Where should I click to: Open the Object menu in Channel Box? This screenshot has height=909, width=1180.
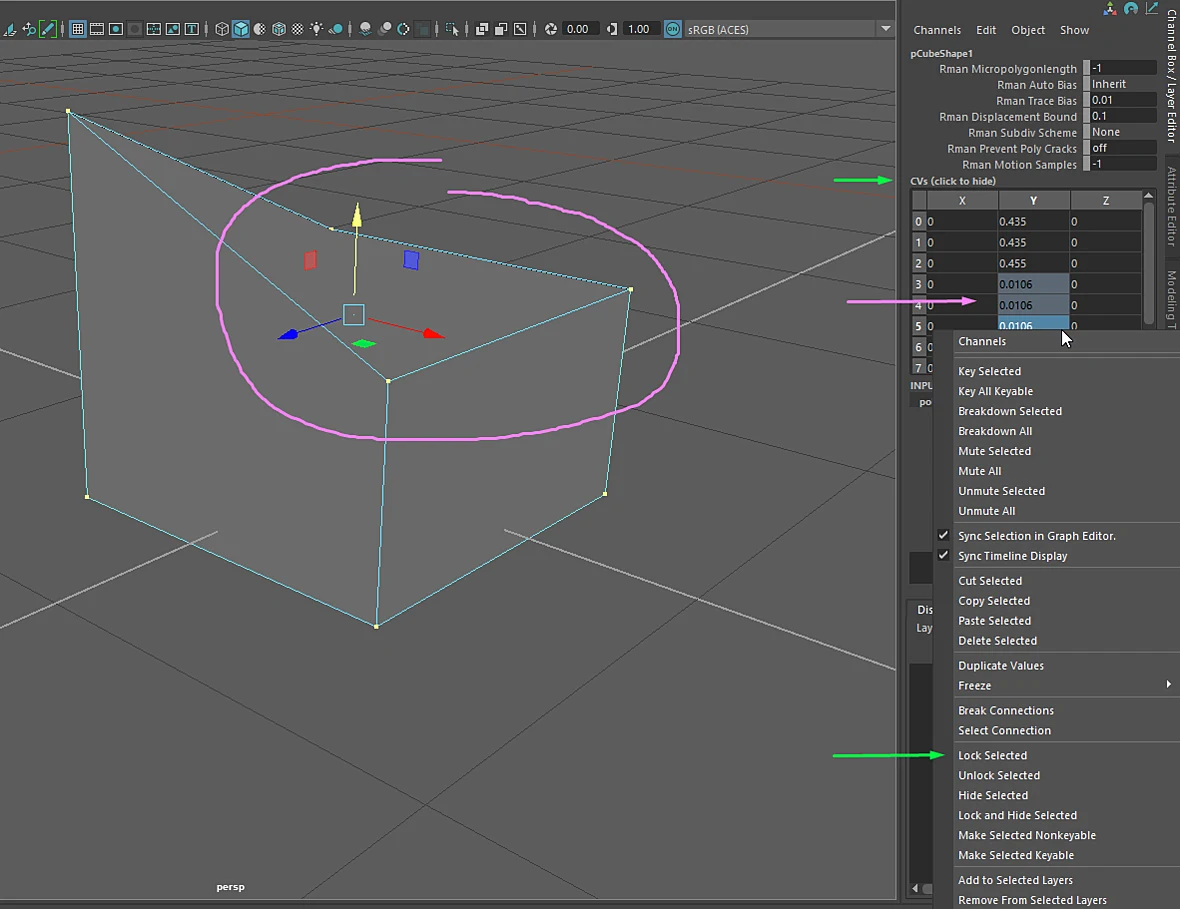coord(1028,30)
